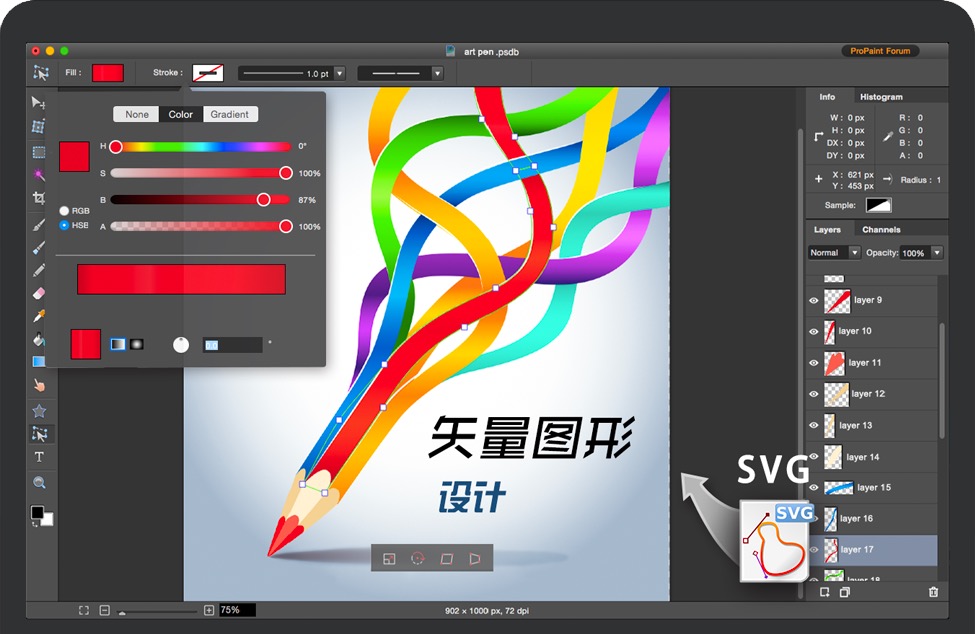Screen dimensions: 975x634
Task: Select the linear gradient type button
Action: click(x=118, y=344)
